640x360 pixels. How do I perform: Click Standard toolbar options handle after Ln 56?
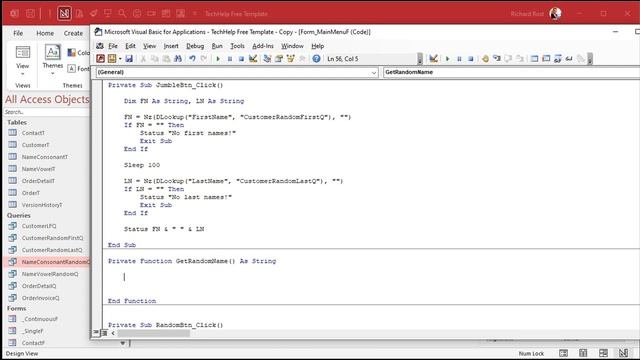[420, 59]
